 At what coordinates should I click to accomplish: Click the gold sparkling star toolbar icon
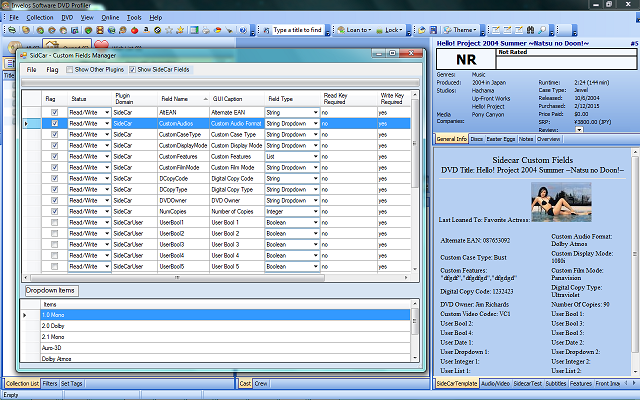pyautogui.click(x=180, y=30)
